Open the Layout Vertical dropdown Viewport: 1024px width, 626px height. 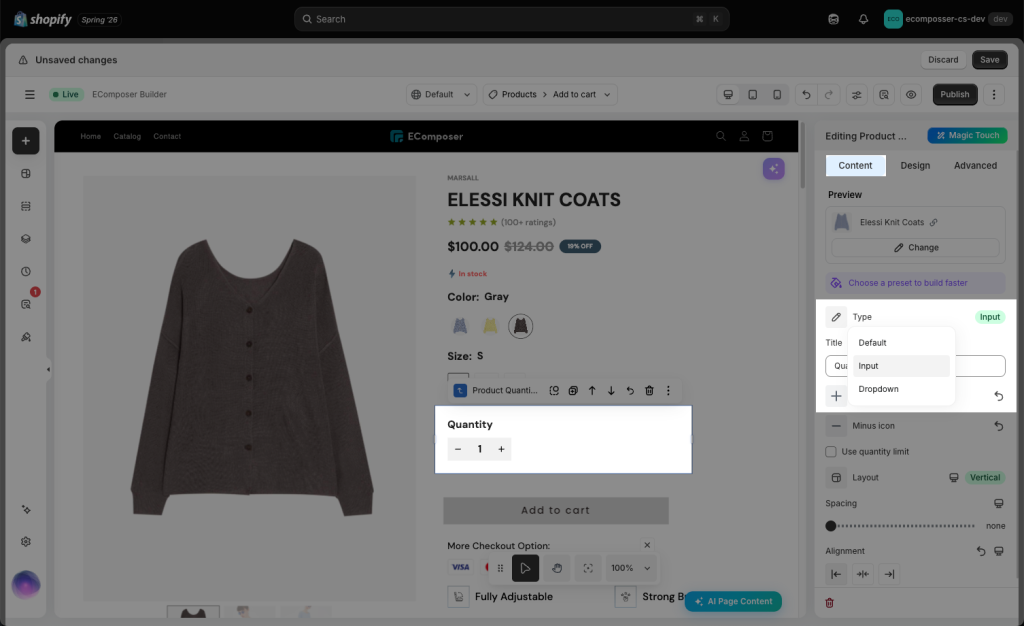(985, 478)
